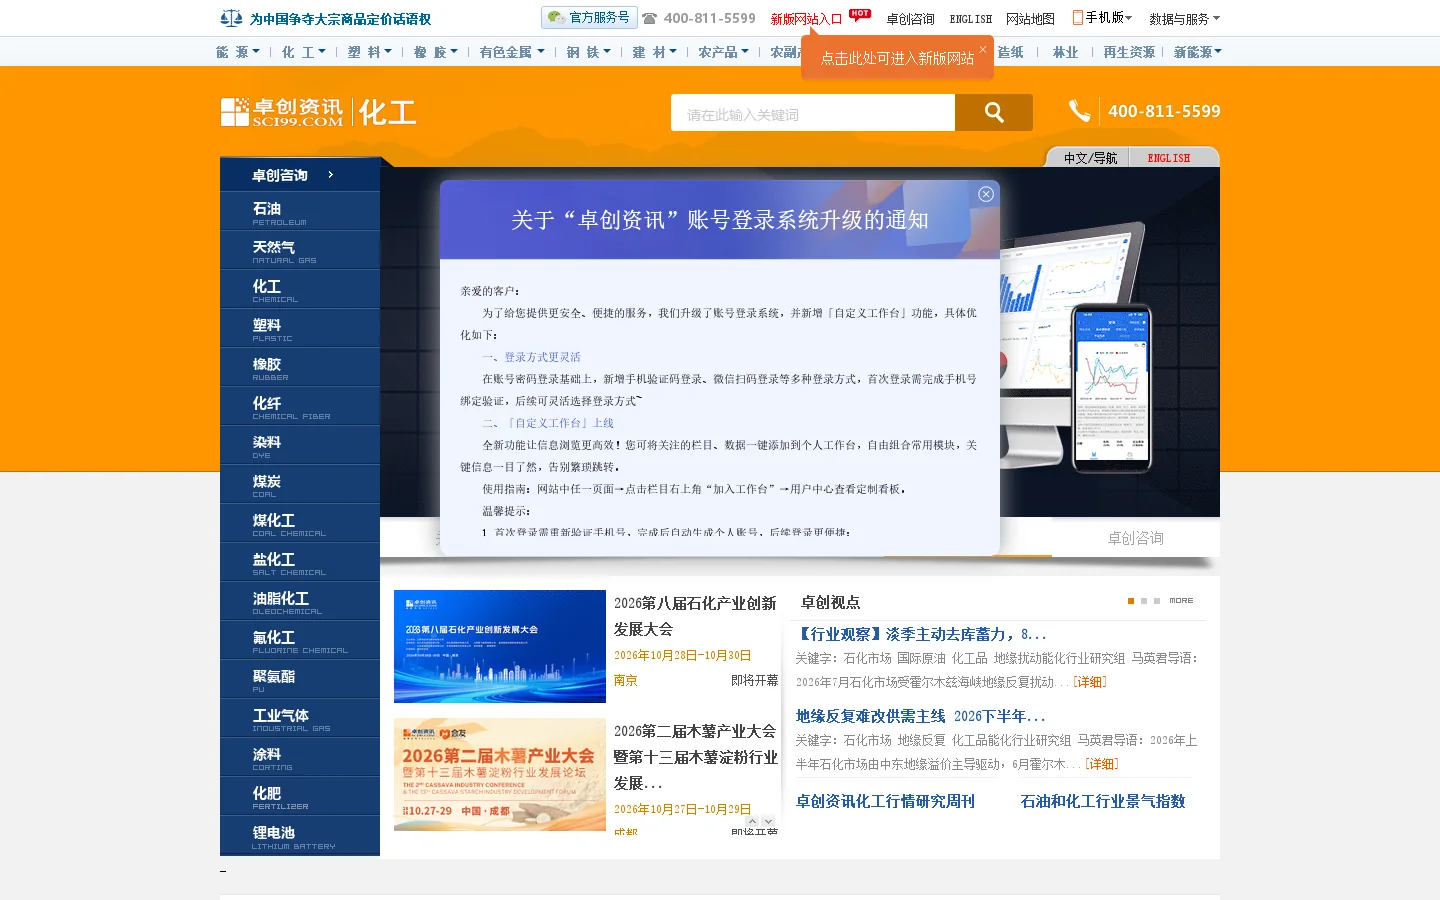Open the WeChat 官方服务号 button
The height and width of the screenshot is (900, 1440).
tap(589, 17)
